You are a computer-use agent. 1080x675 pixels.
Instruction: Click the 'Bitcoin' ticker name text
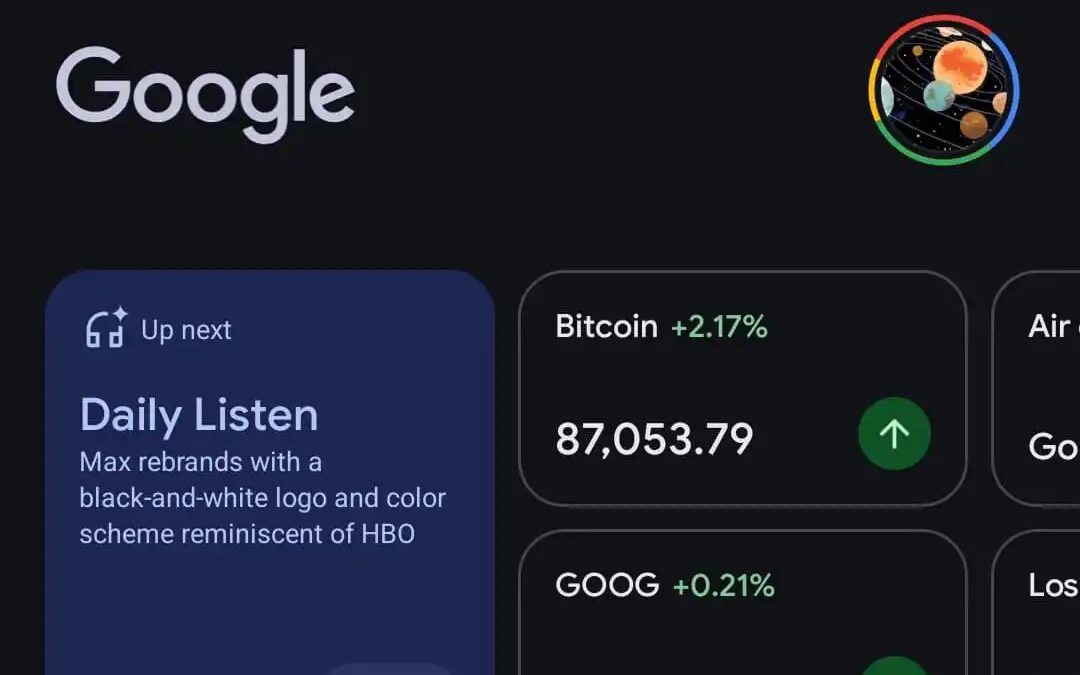click(x=606, y=326)
